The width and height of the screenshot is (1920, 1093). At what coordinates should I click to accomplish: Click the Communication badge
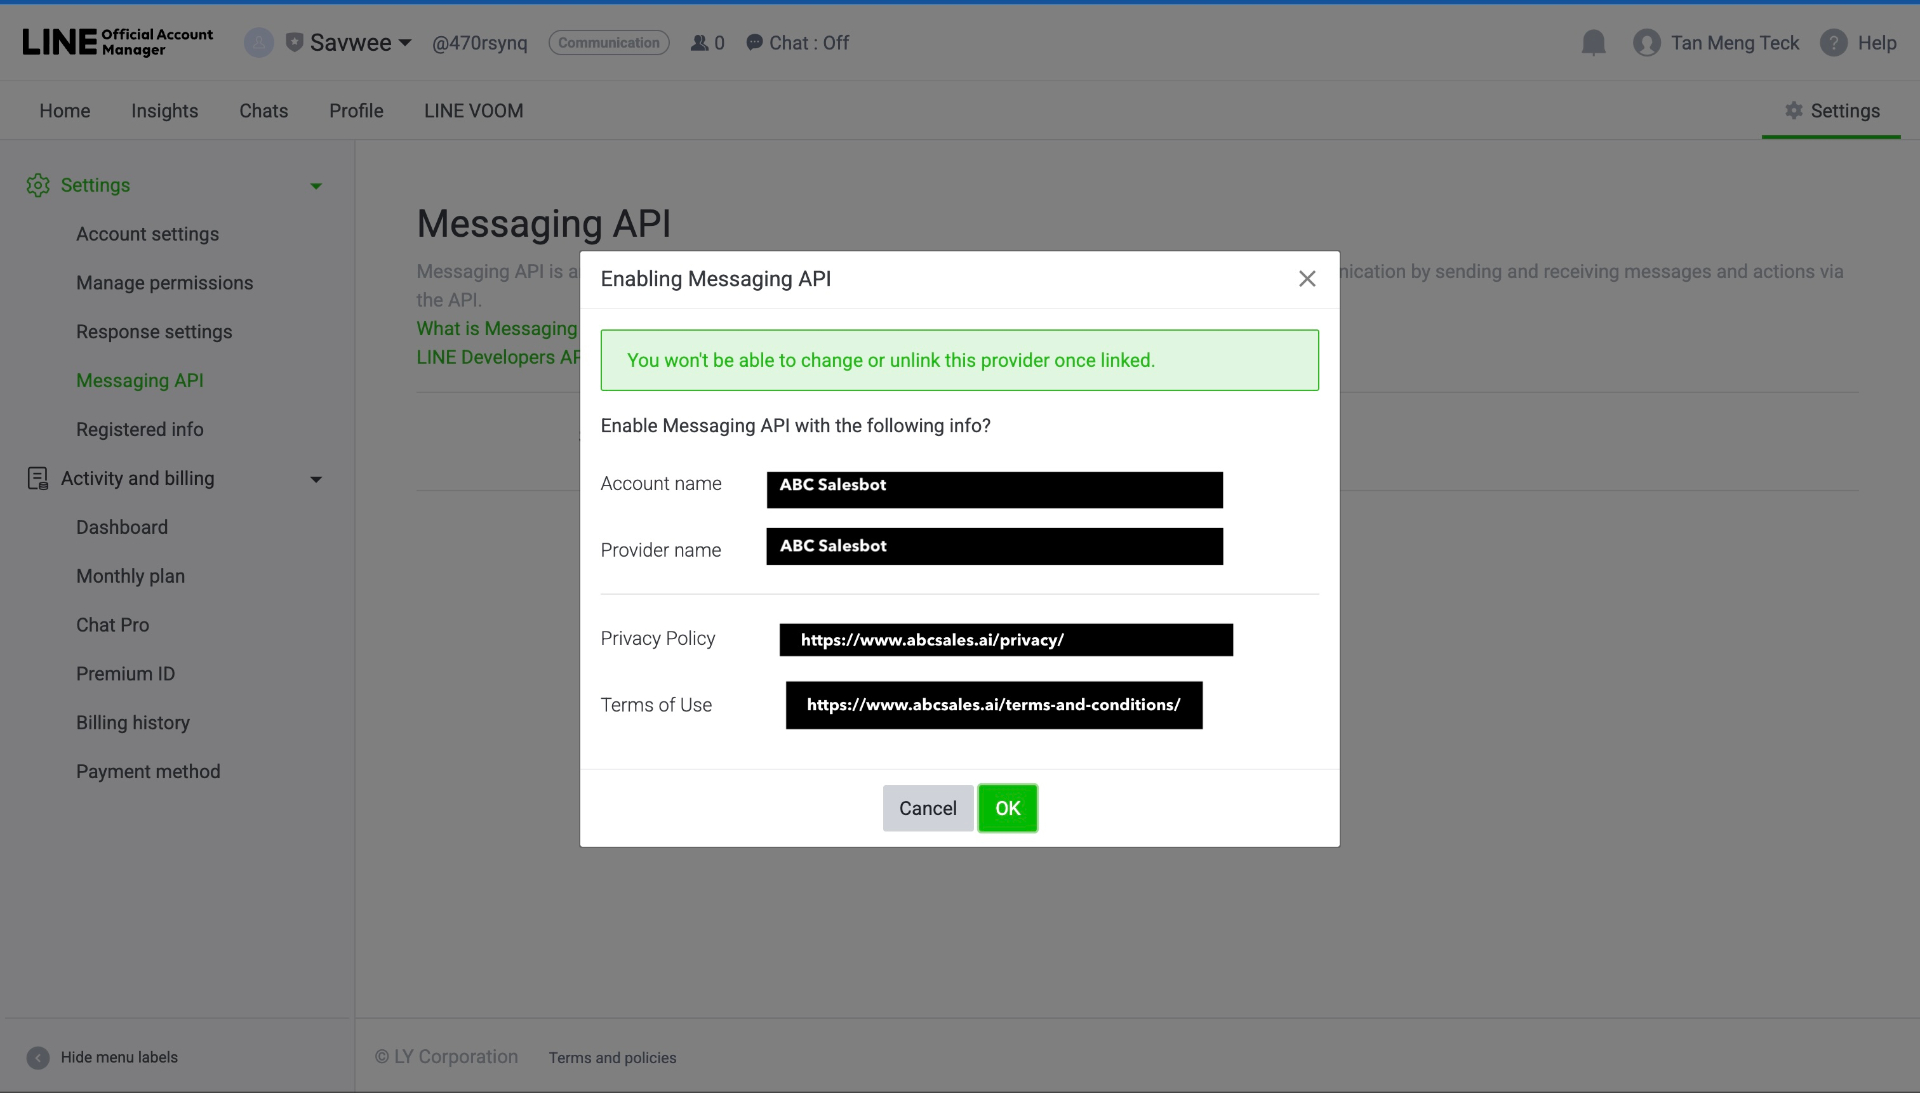click(x=609, y=43)
